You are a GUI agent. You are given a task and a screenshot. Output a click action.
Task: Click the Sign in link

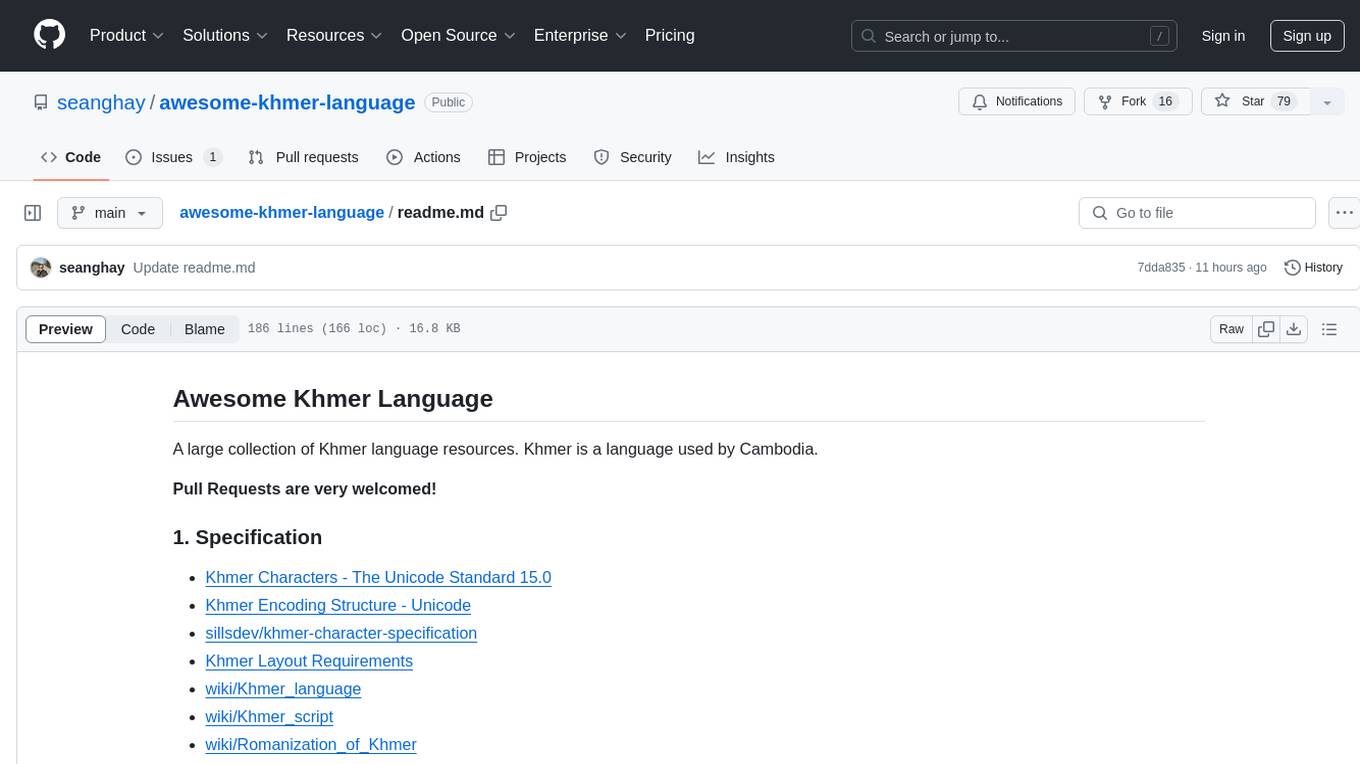1223,36
